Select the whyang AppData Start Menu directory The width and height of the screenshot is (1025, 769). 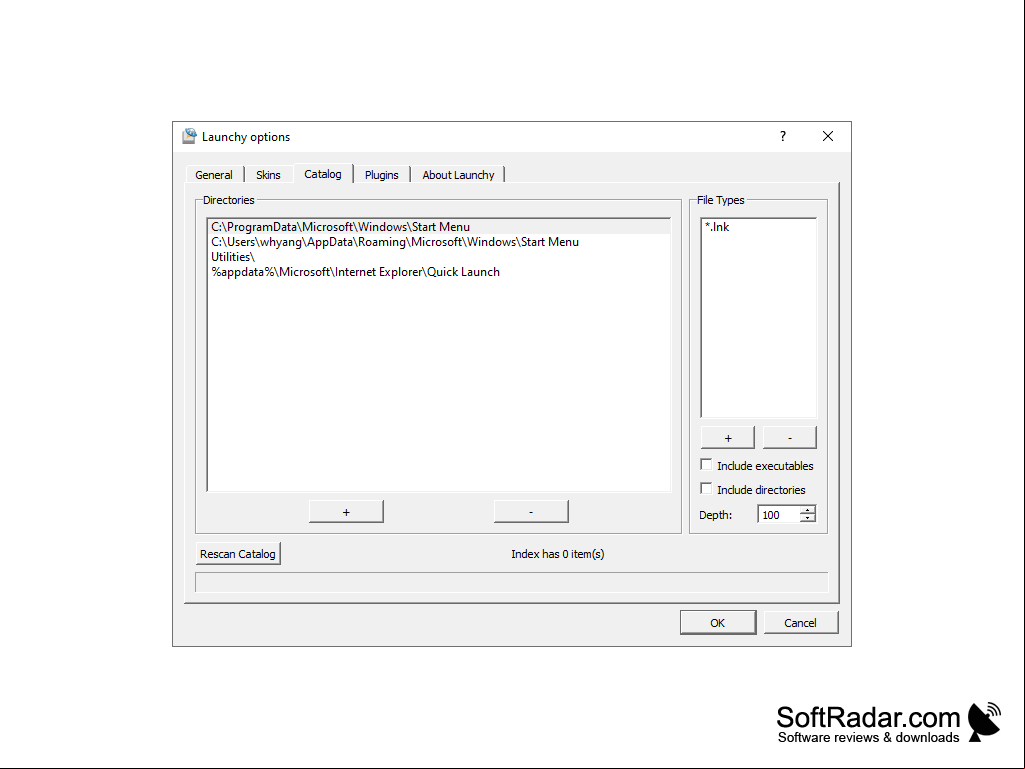click(439, 242)
